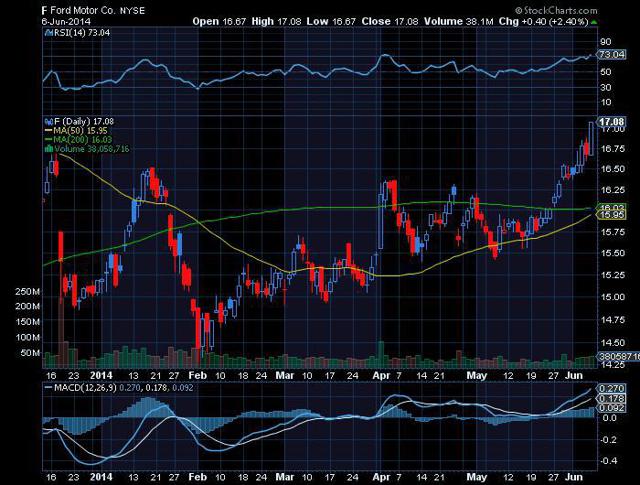Click the 0.270 MACD value tag
Image resolution: width=640 pixels, height=485 pixels.
click(611, 388)
